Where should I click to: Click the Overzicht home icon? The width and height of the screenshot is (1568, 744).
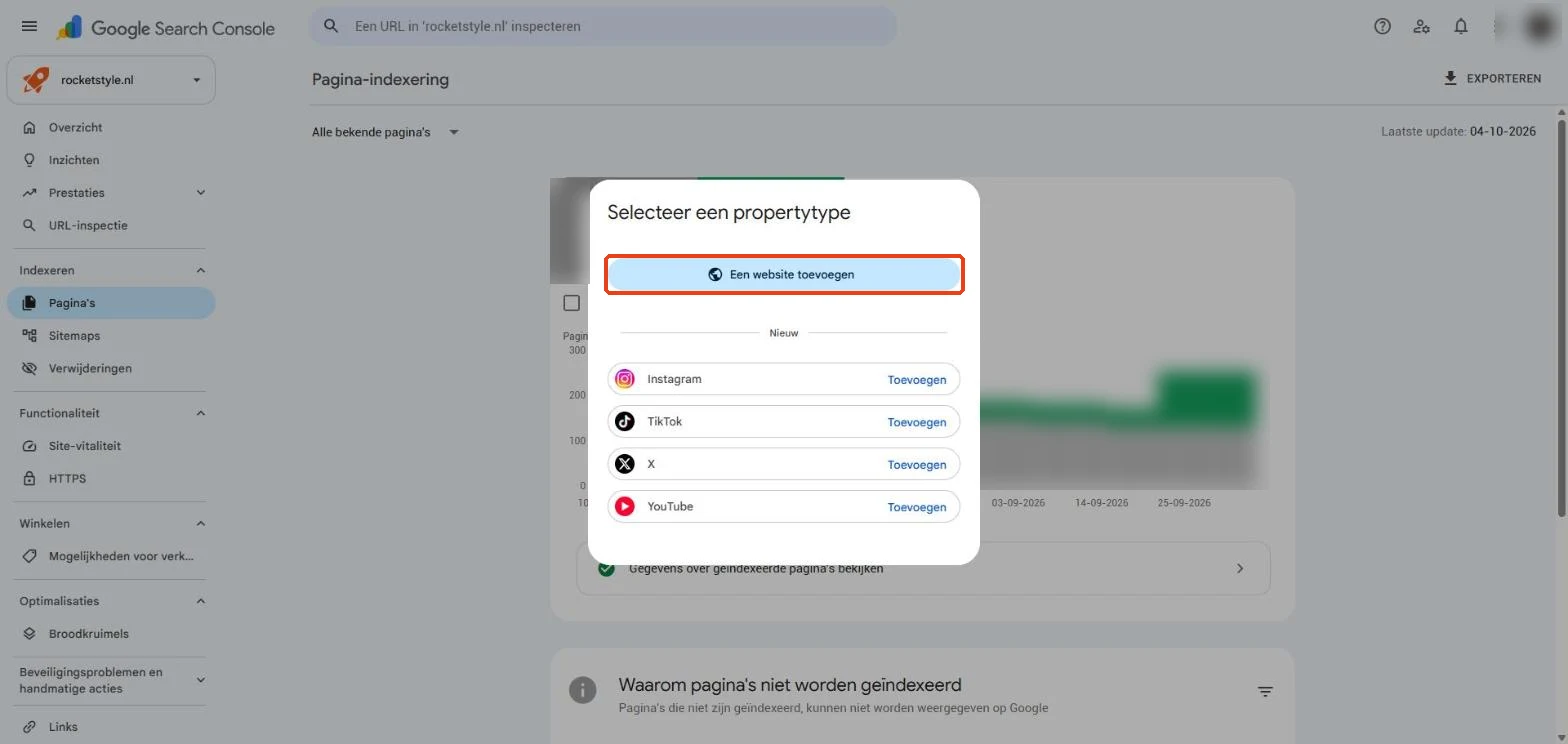(x=29, y=128)
